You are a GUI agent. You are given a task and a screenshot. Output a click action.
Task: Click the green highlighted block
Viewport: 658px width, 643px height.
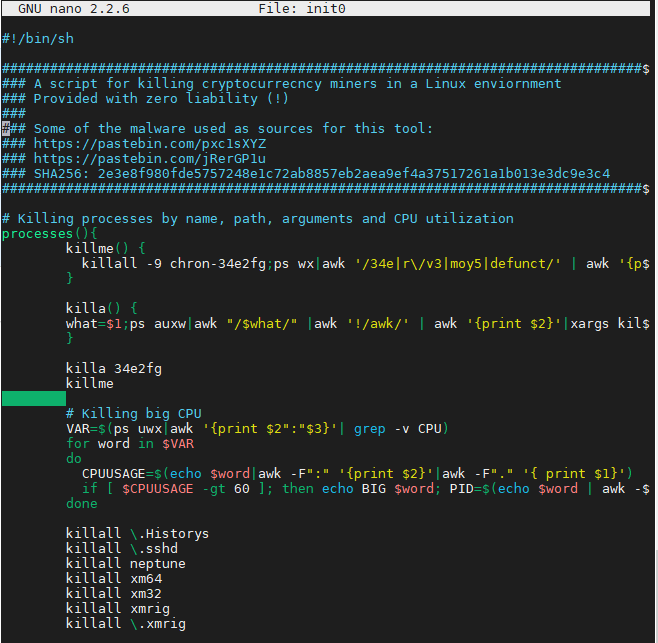tap(33, 398)
